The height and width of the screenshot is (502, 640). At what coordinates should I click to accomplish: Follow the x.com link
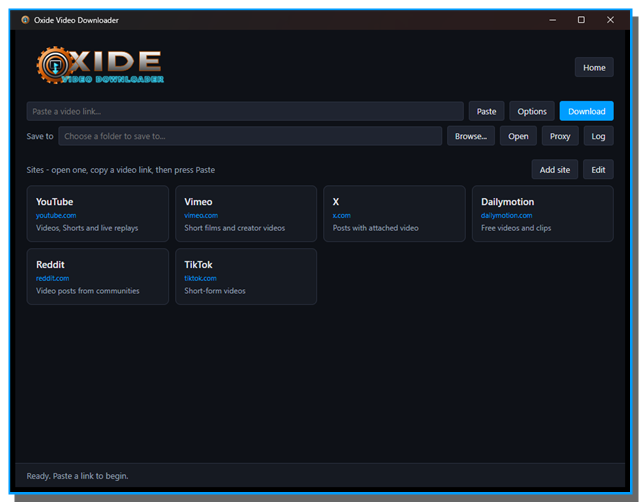(x=341, y=215)
